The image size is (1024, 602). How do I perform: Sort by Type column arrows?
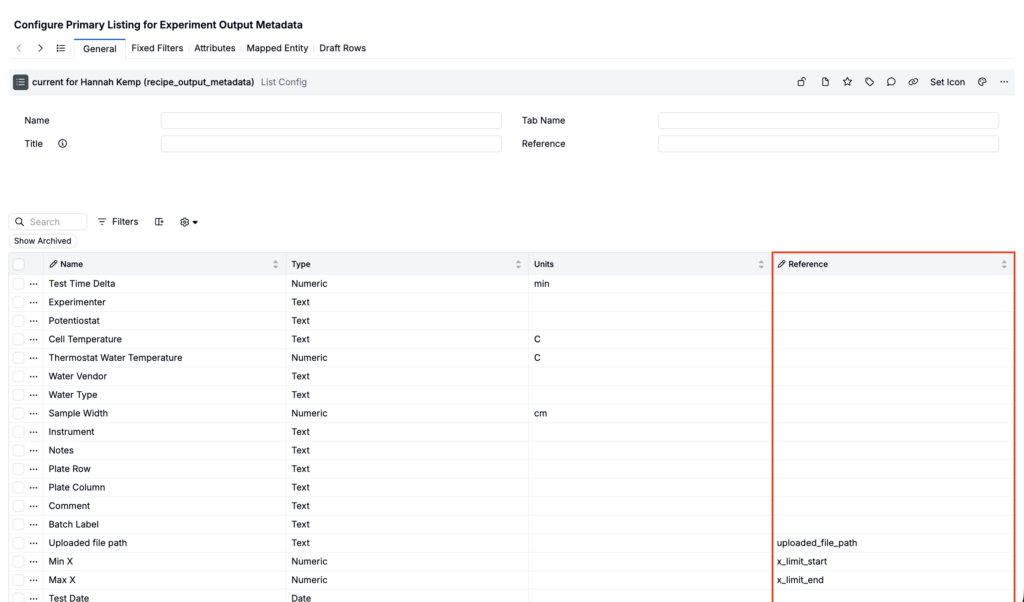click(x=519, y=264)
